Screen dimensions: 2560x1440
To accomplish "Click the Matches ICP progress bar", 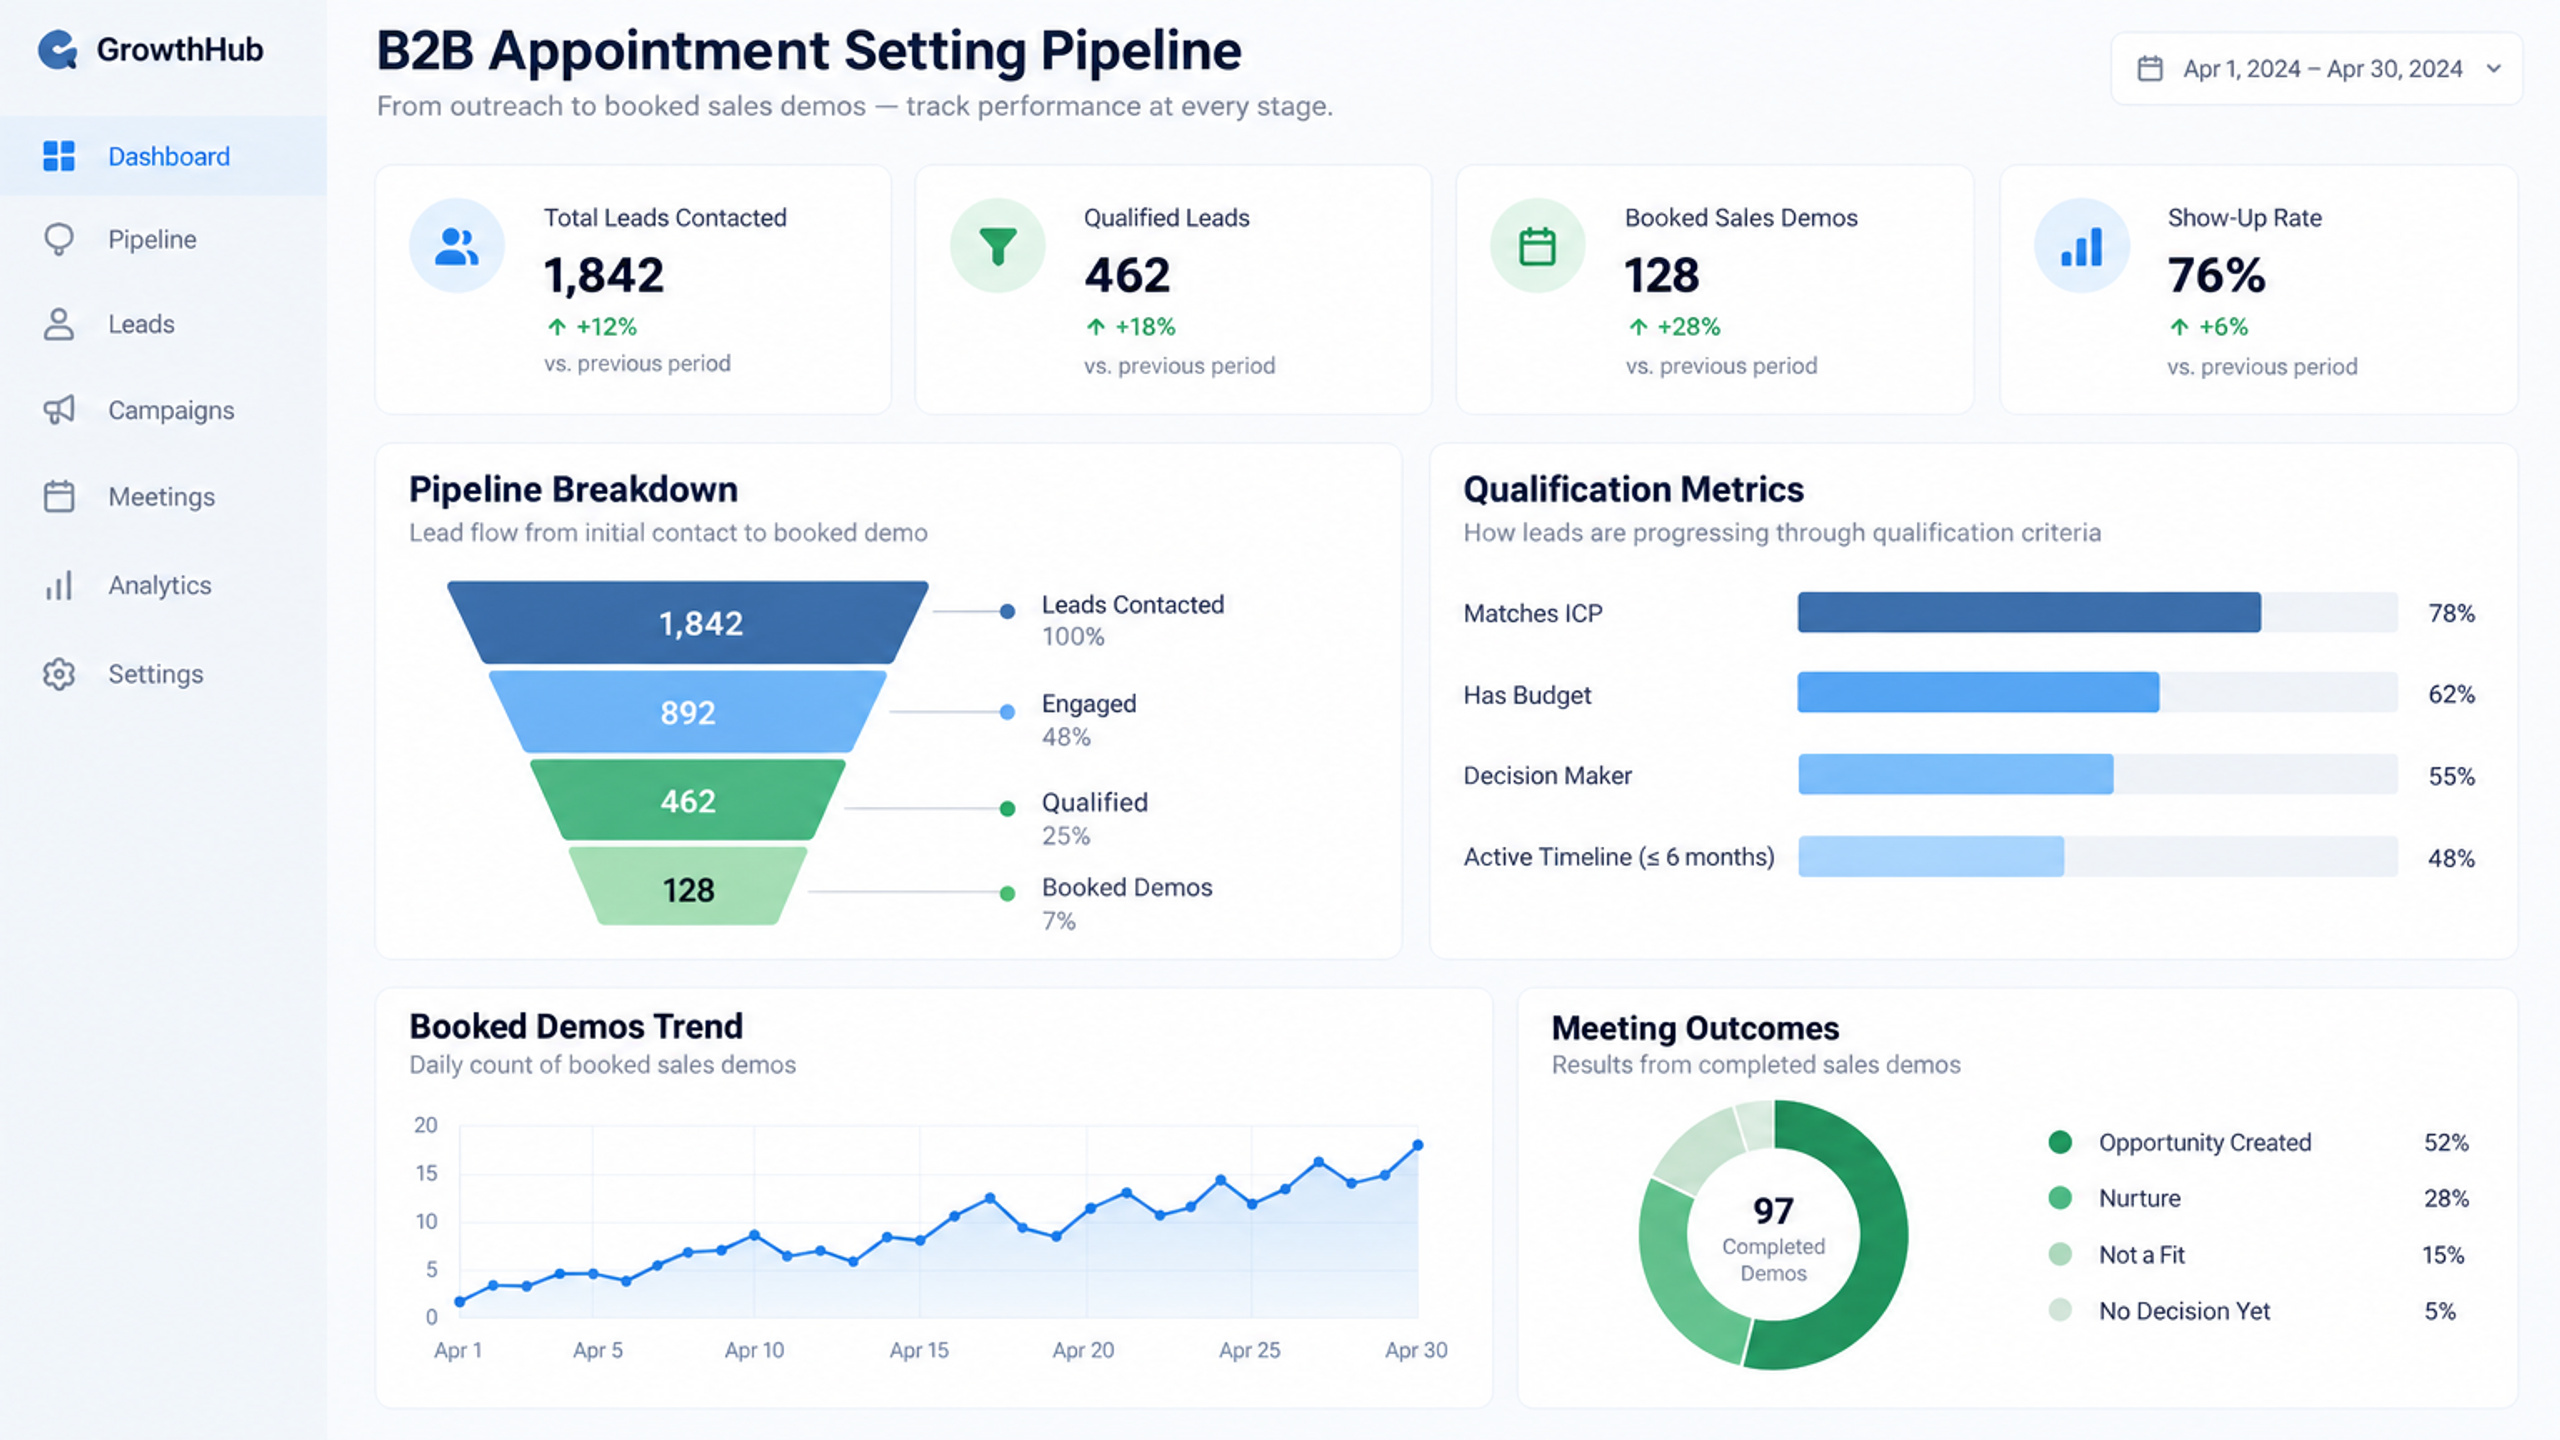I will [2097, 612].
